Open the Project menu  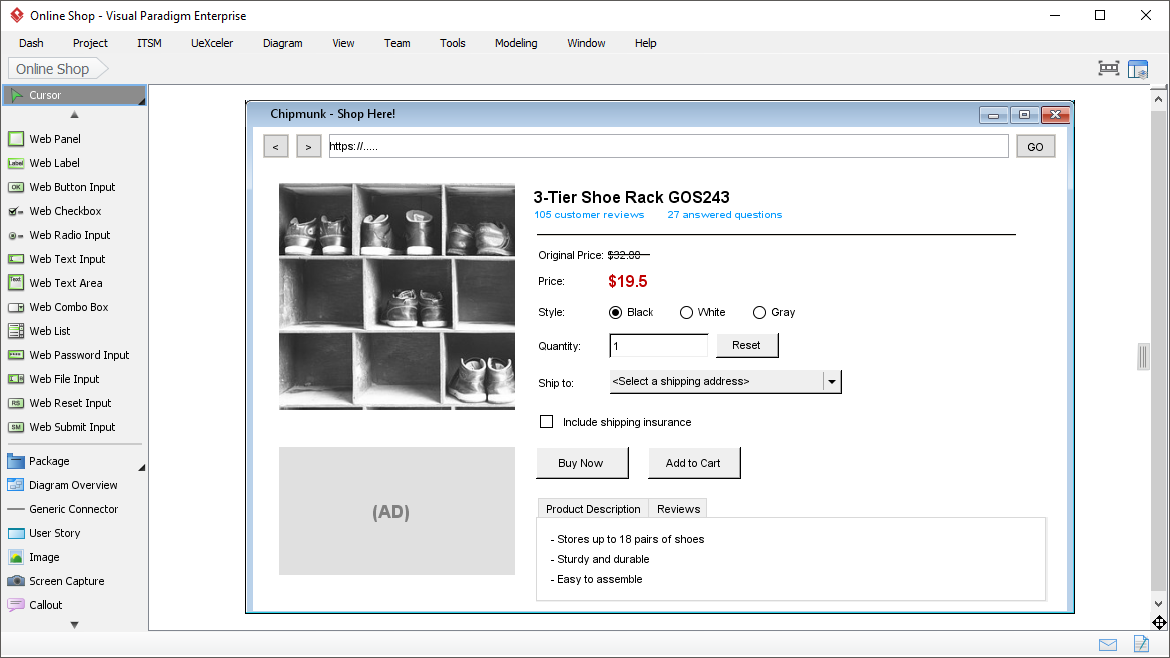(x=90, y=43)
